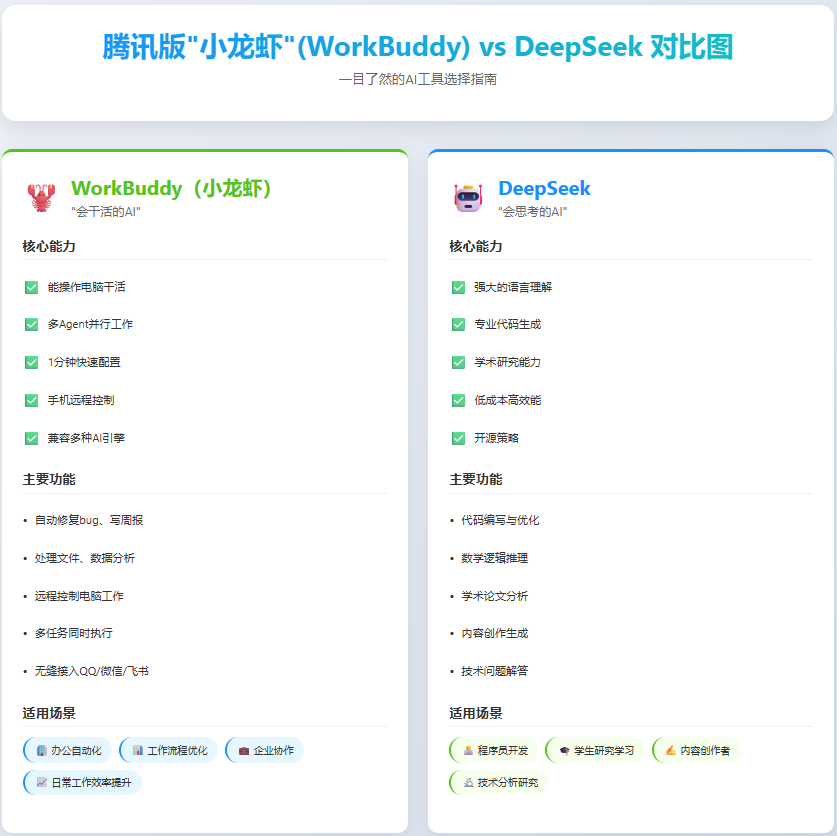The height and width of the screenshot is (836, 837).
Task: Click the DeepSeek card heading
Action: pos(544,188)
